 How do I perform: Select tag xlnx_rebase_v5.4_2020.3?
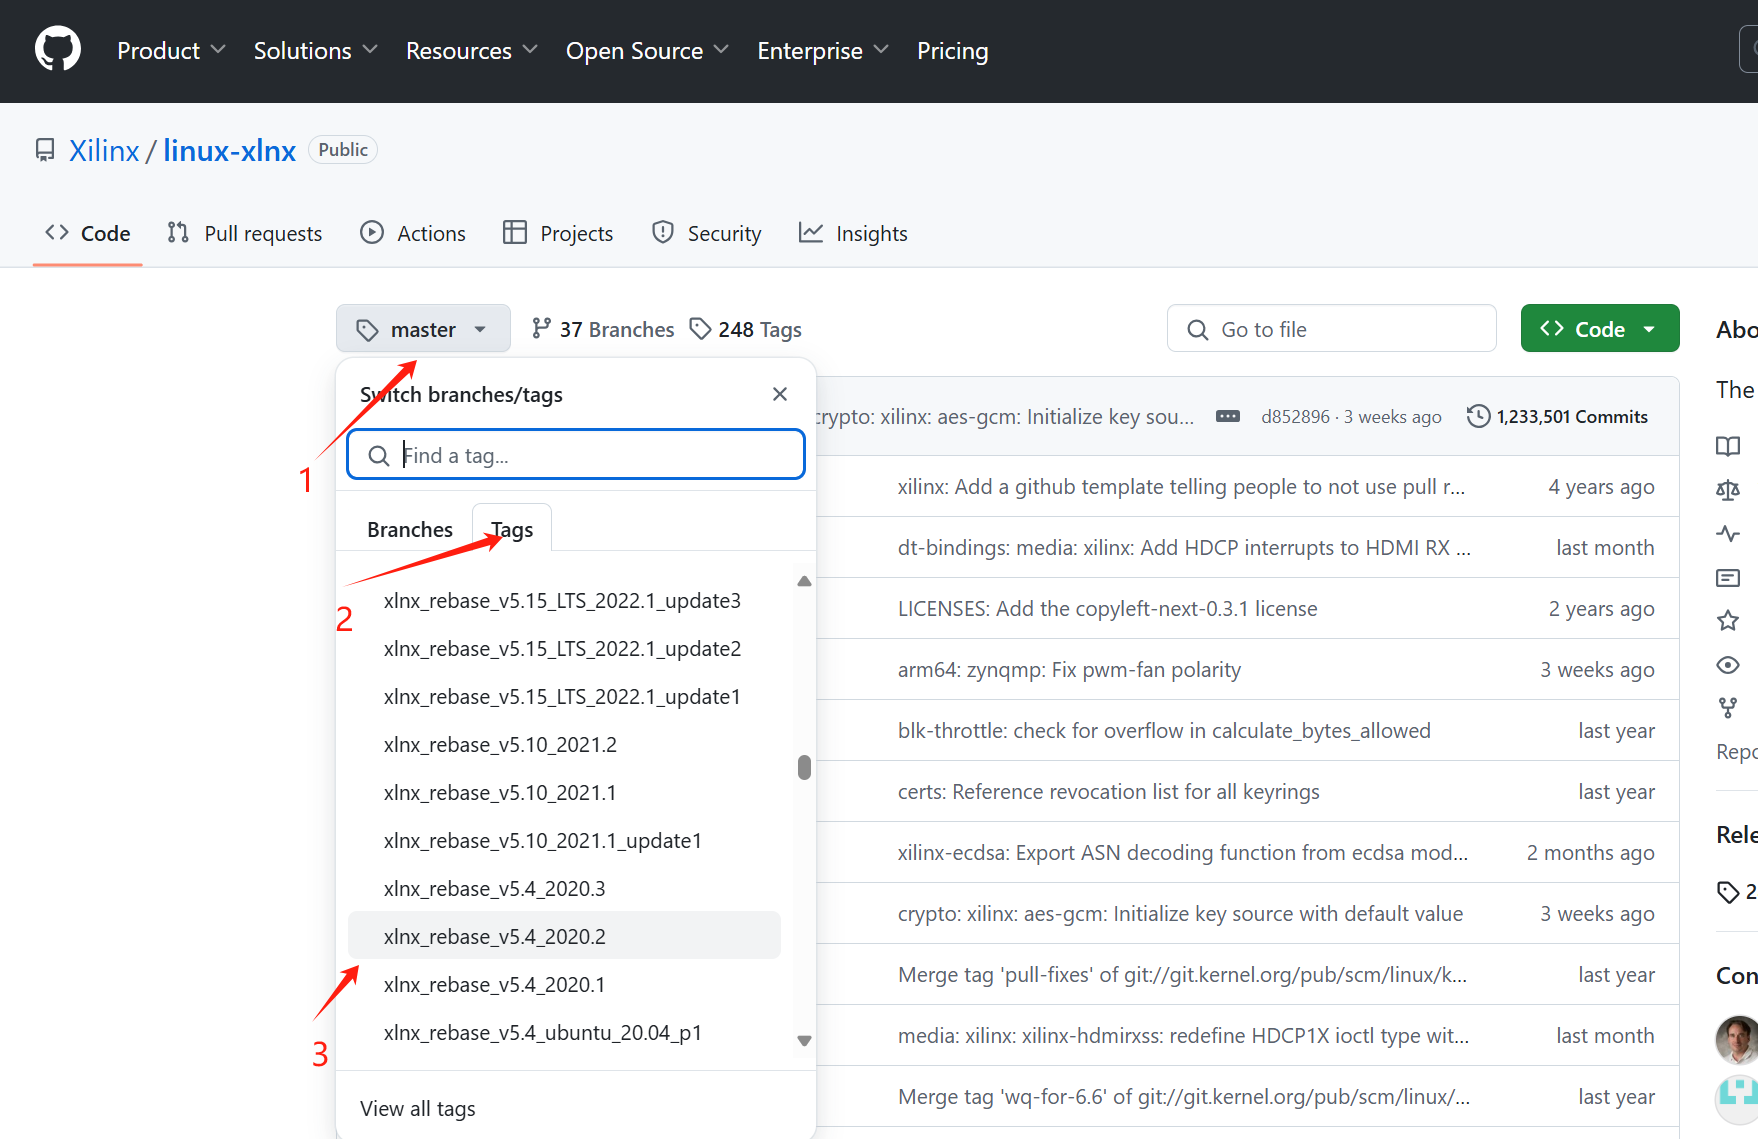[x=563, y=889]
